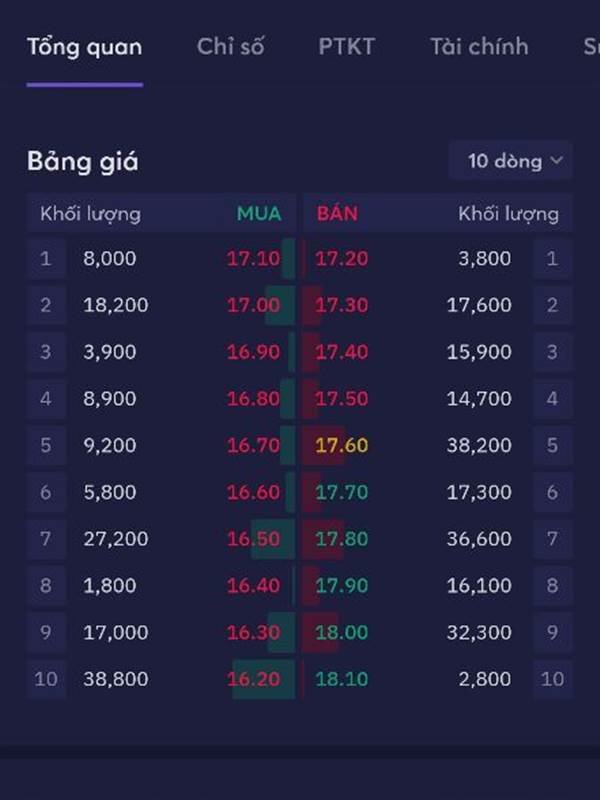Go to the 'Tài chính' tab
Viewport: 600px width, 800px height.
pyautogui.click(x=479, y=47)
